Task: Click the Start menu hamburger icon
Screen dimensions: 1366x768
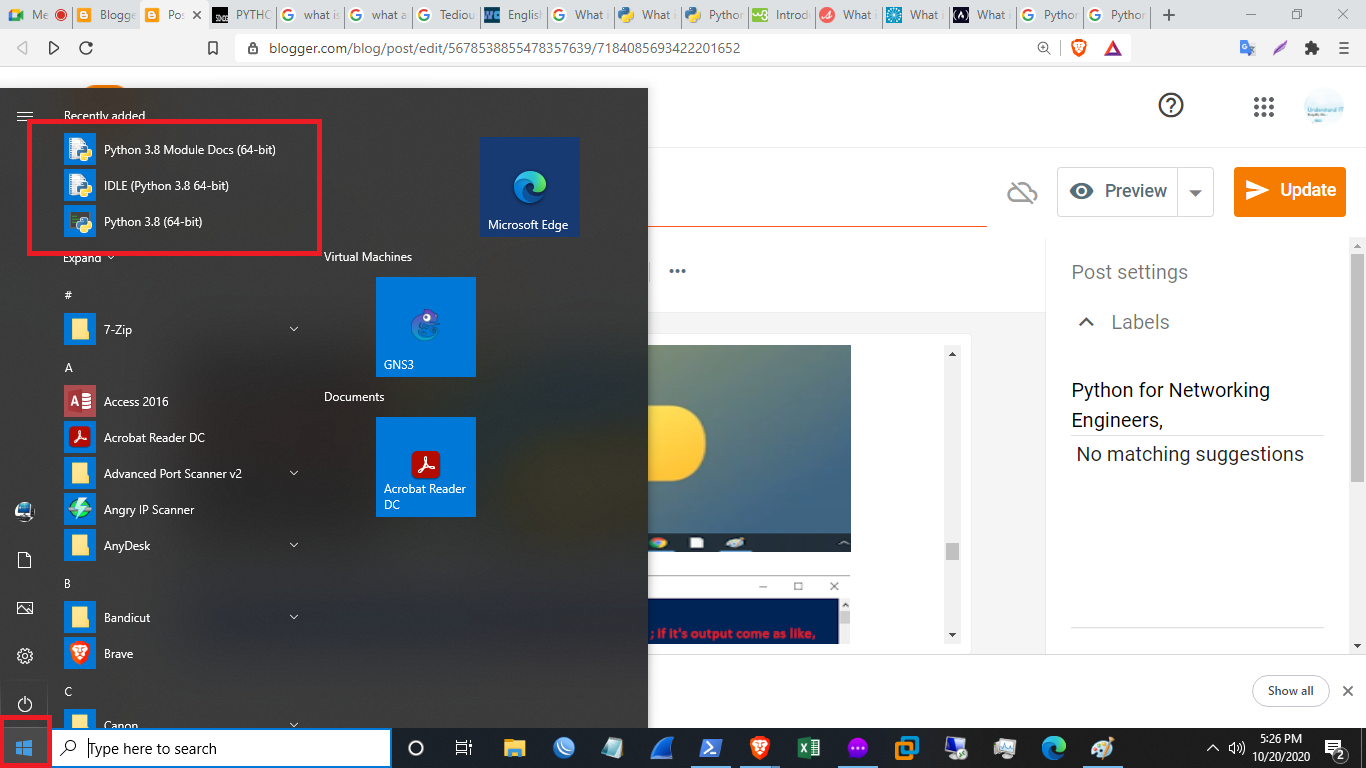Action: click(25, 116)
